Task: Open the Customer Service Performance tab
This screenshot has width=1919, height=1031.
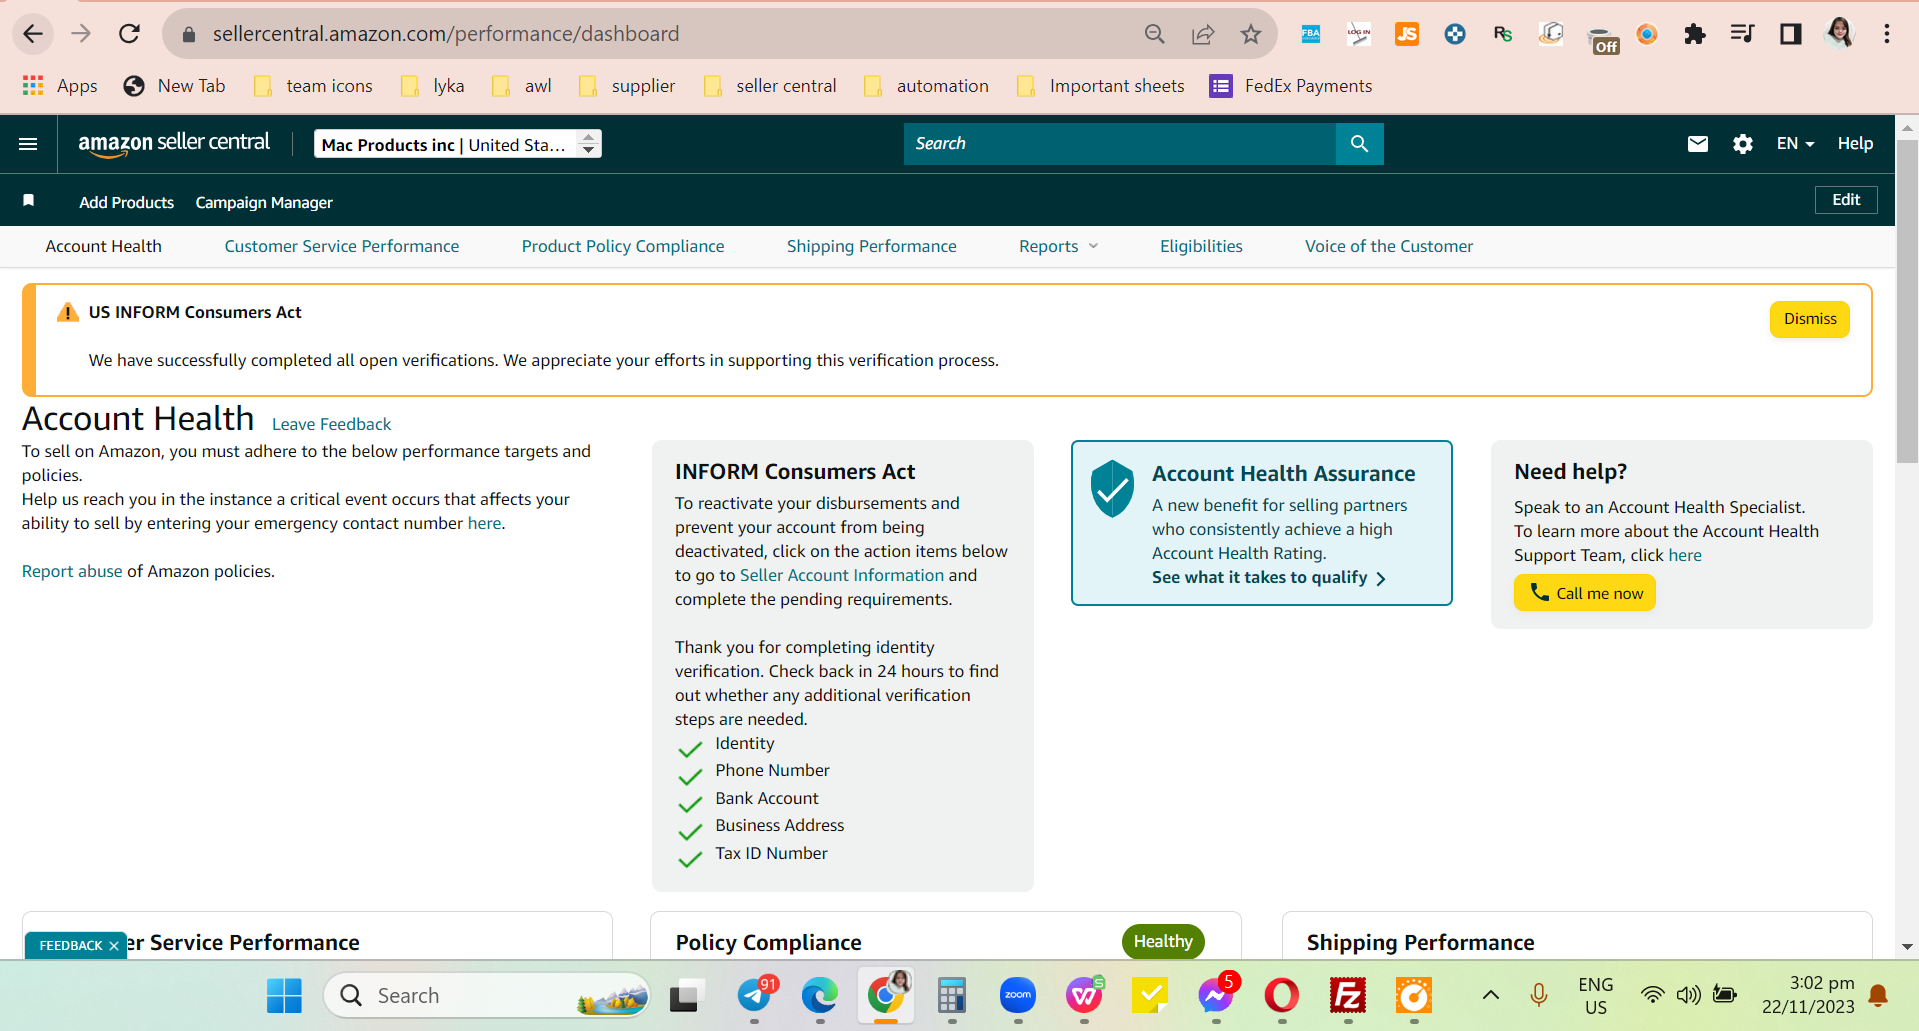Action: coord(342,246)
